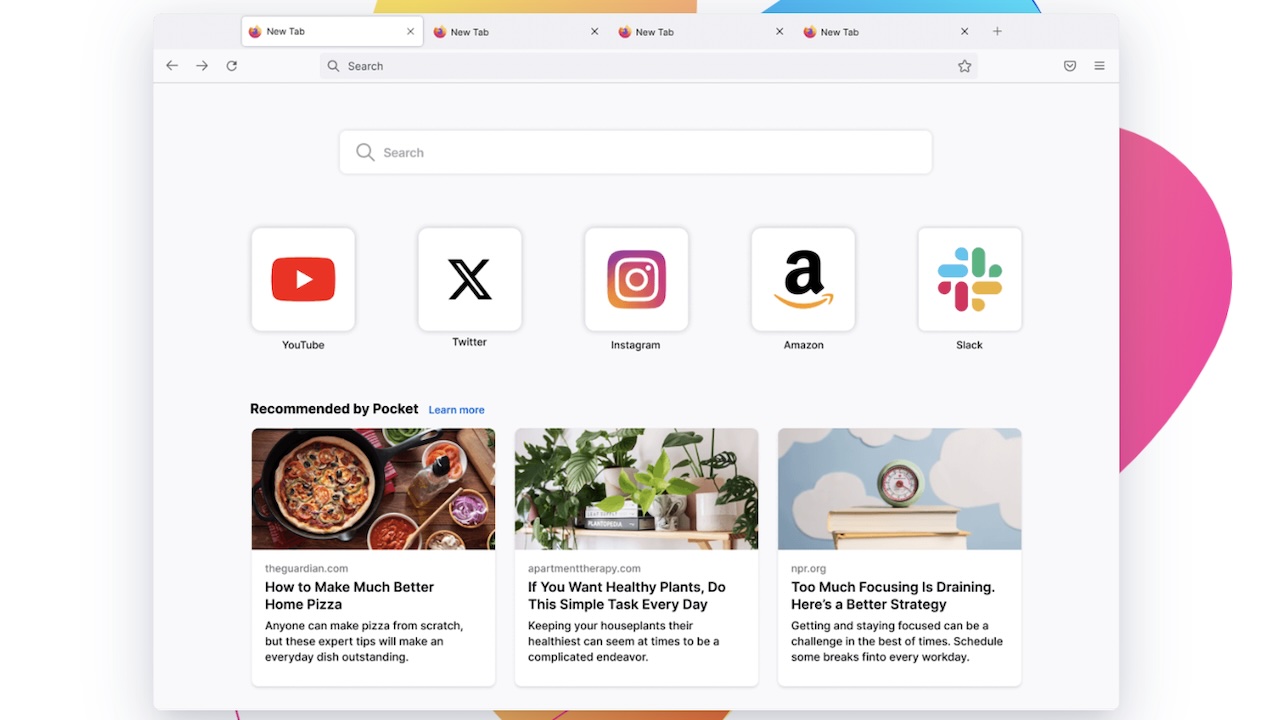Click the Firefox favicon on the active tab
Viewport: 1280px width, 720px height.
point(255,31)
